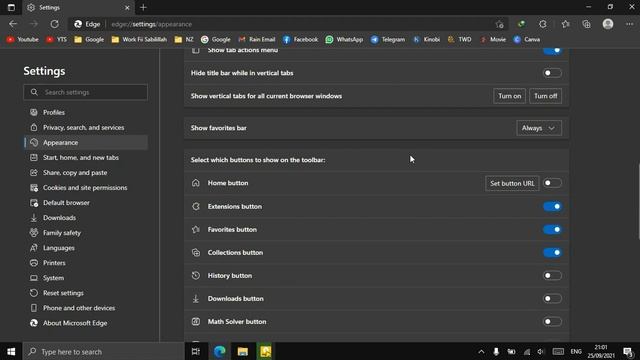The image size is (640, 360).
Task: Click the Windows Start button
Action: click(x=11, y=351)
